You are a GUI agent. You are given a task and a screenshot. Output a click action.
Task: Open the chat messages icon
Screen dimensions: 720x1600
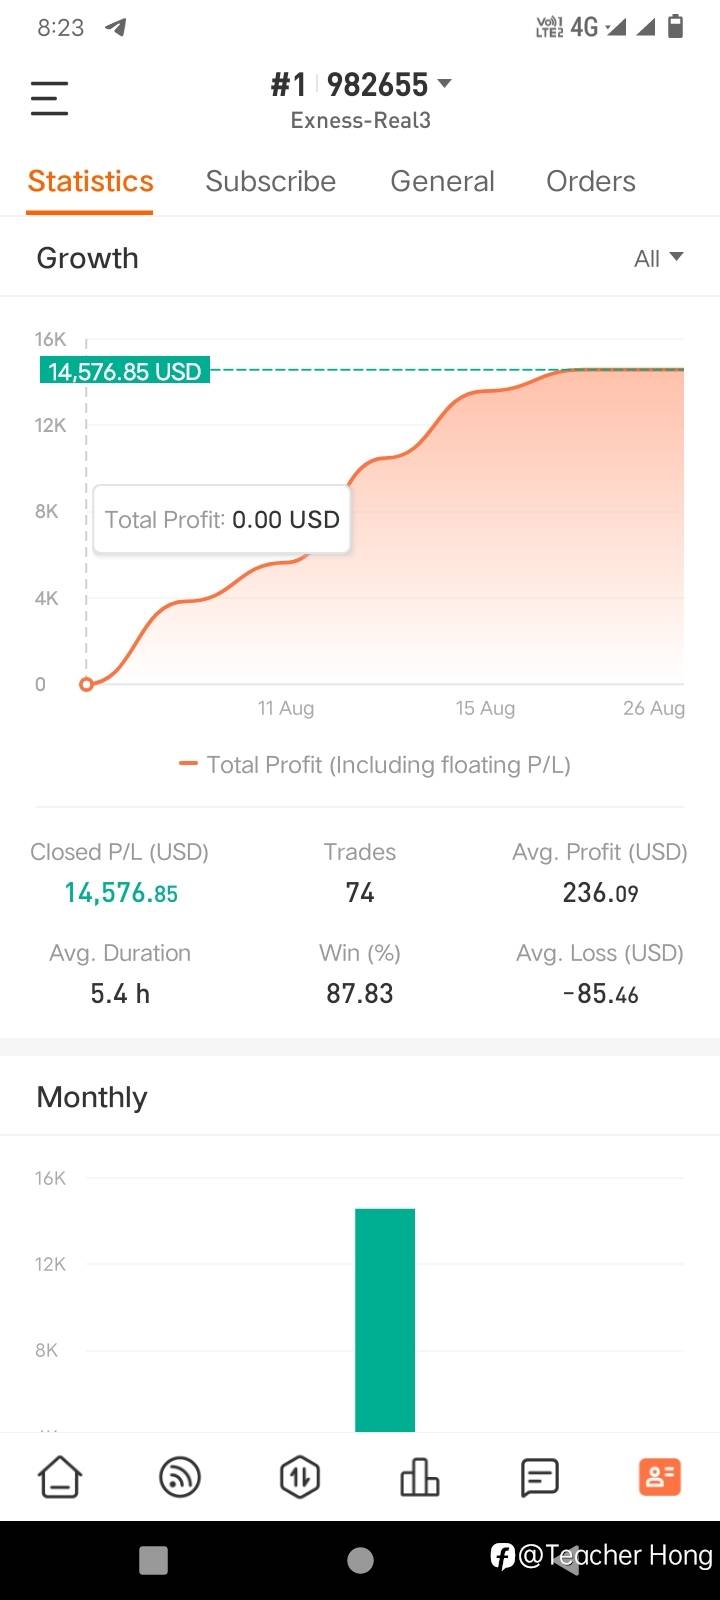(540, 1477)
